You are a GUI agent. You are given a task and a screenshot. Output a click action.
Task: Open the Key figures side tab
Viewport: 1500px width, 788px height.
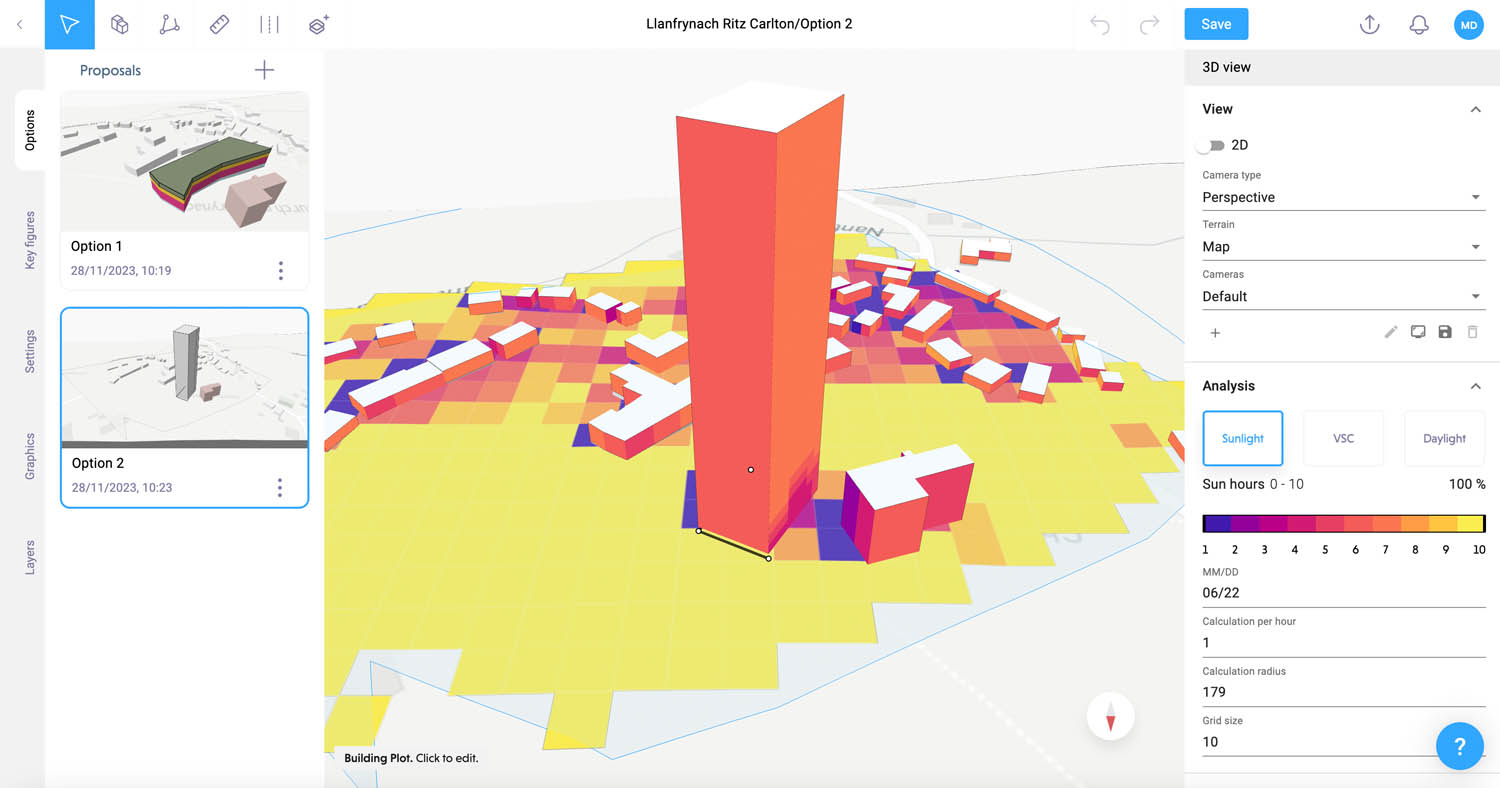(30, 240)
